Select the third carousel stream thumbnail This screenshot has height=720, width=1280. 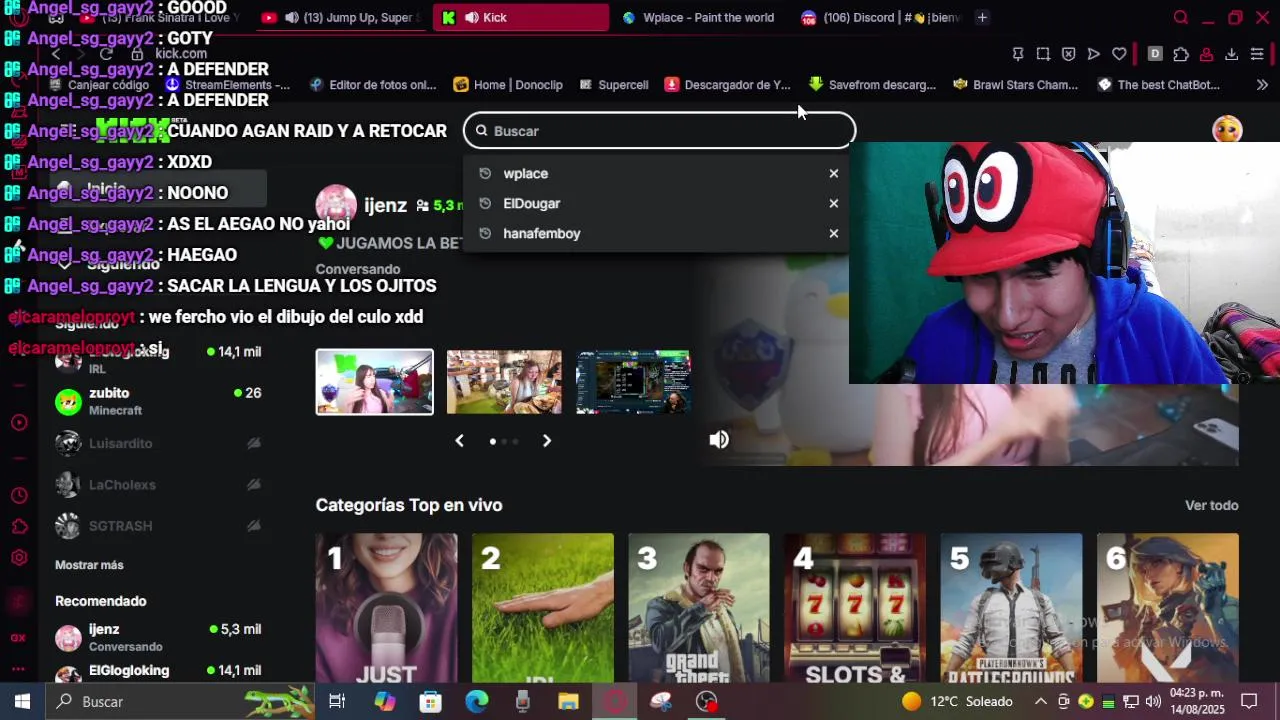pyautogui.click(x=633, y=382)
